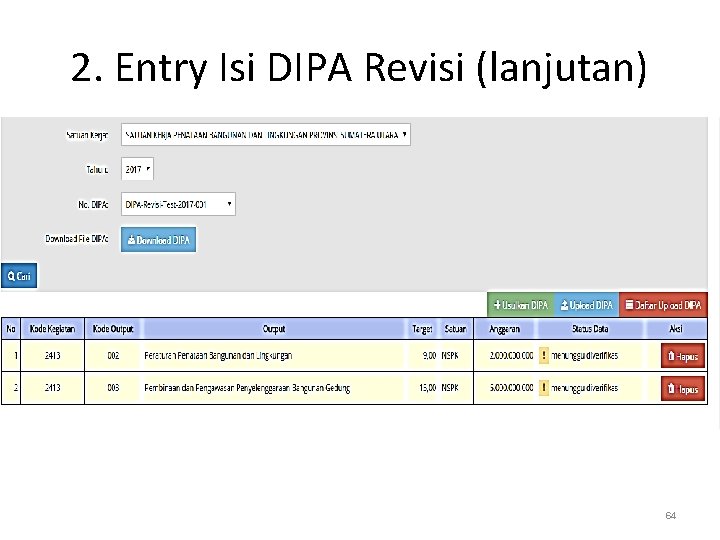
Task: Click the NSPK unit in the 15,00 row
Action: tap(450, 388)
